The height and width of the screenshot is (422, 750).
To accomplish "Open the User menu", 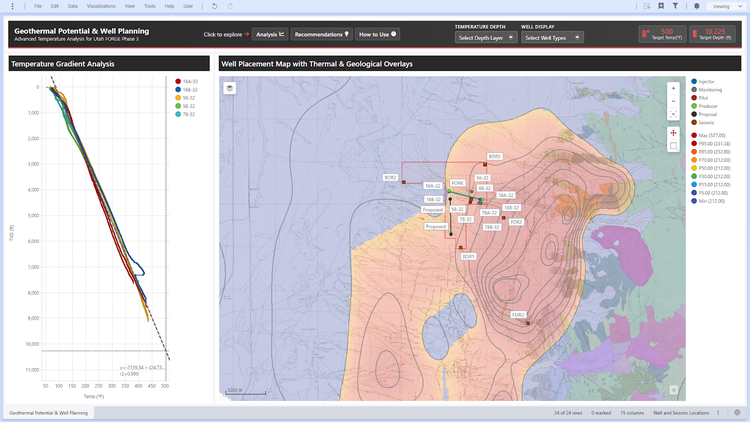I will [188, 6].
